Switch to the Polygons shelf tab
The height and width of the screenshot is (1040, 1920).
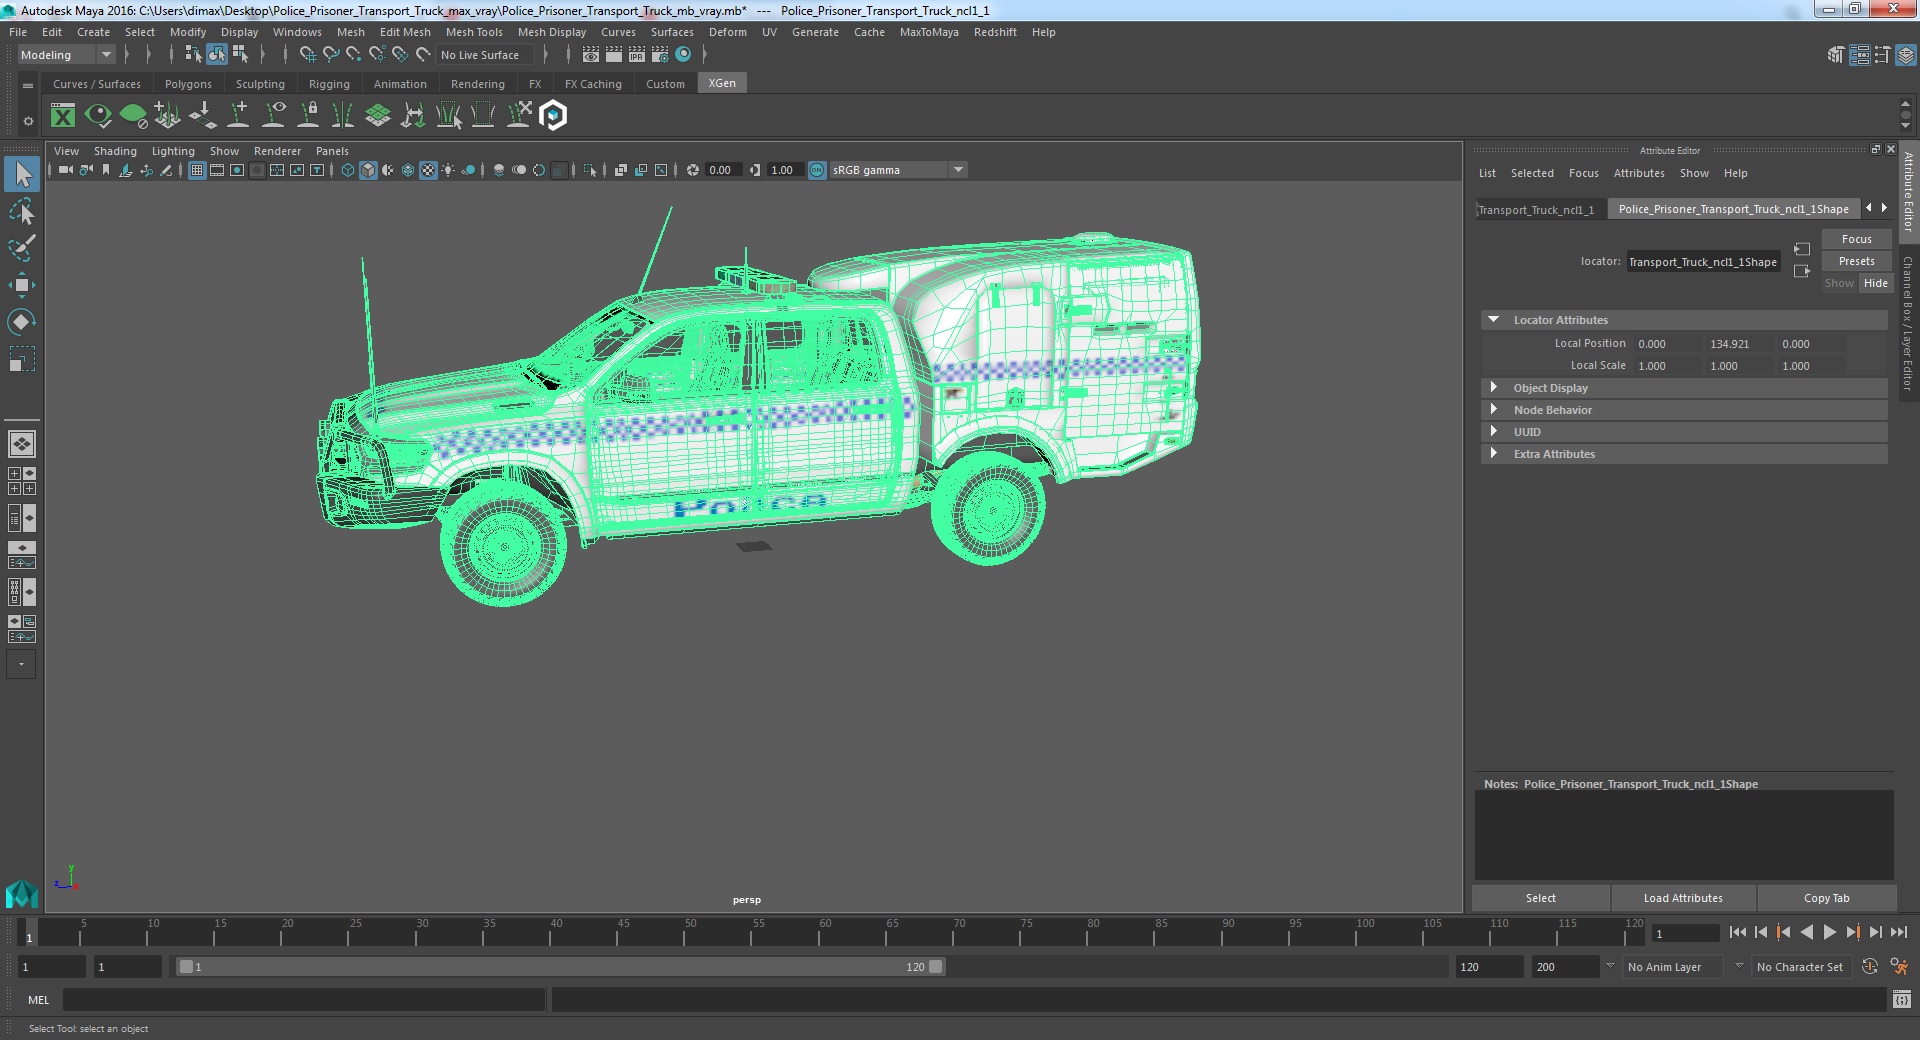[x=188, y=84]
